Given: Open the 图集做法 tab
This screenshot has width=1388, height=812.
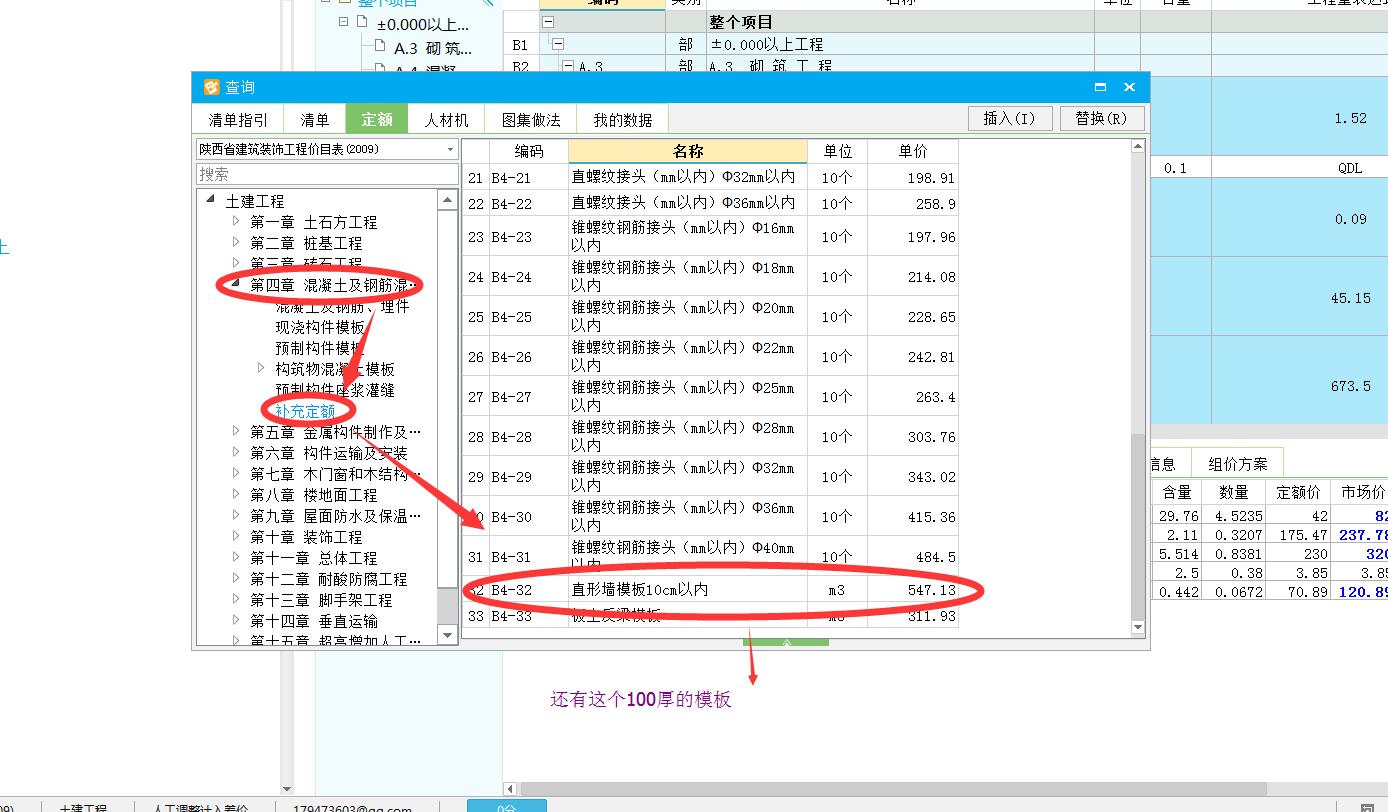Looking at the screenshot, I should (531, 119).
